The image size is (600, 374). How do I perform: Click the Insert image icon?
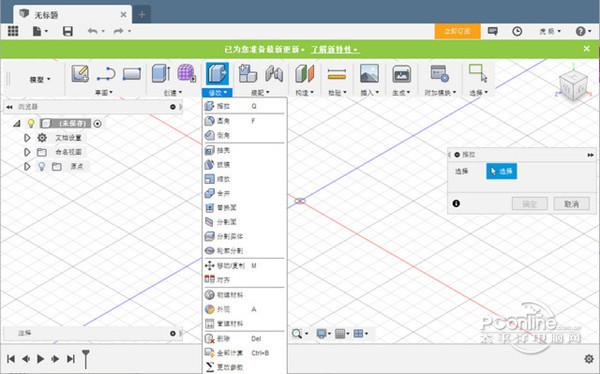click(x=369, y=73)
